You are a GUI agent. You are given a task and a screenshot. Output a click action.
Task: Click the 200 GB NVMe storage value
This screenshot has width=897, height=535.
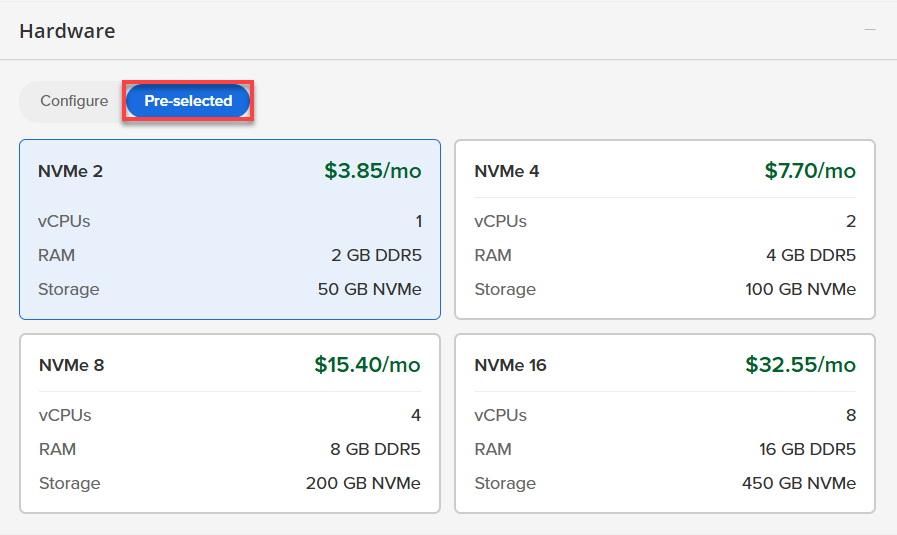pyautogui.click(x=363, y=483)
